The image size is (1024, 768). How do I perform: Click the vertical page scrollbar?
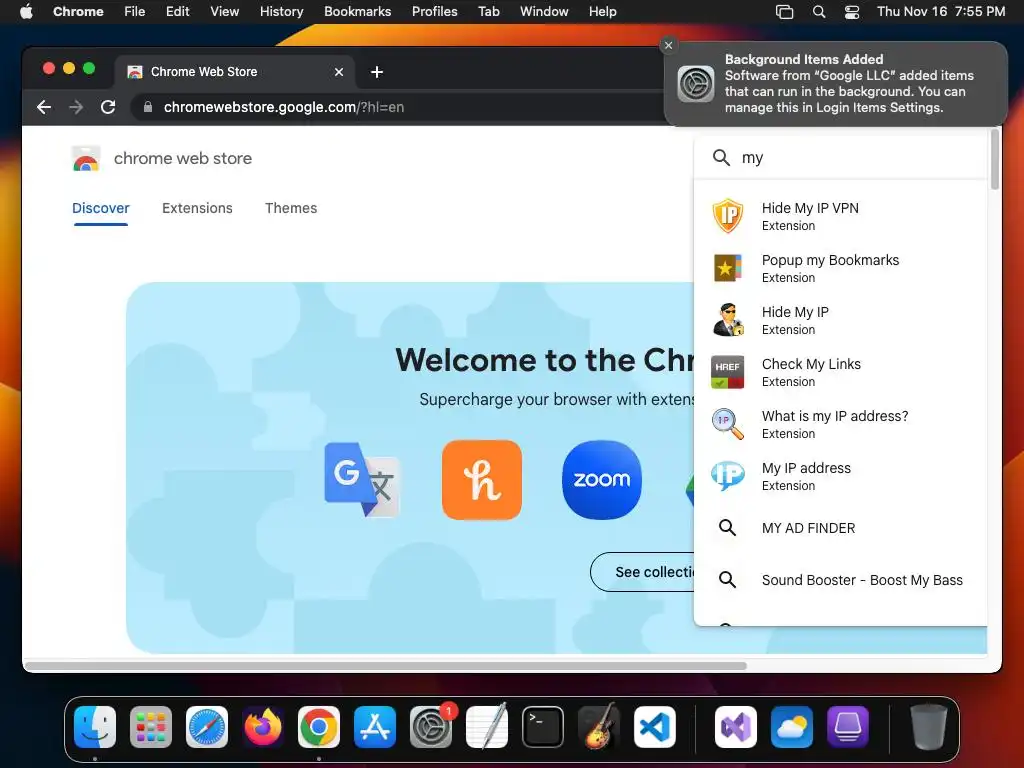[995, 159]
